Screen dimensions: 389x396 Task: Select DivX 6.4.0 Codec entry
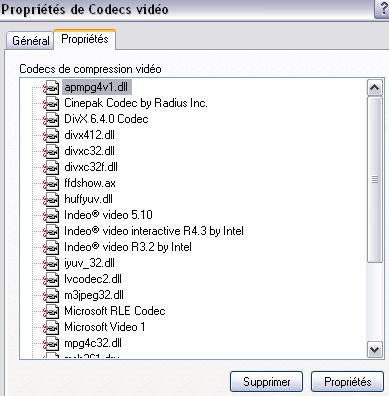click(106, 119)
